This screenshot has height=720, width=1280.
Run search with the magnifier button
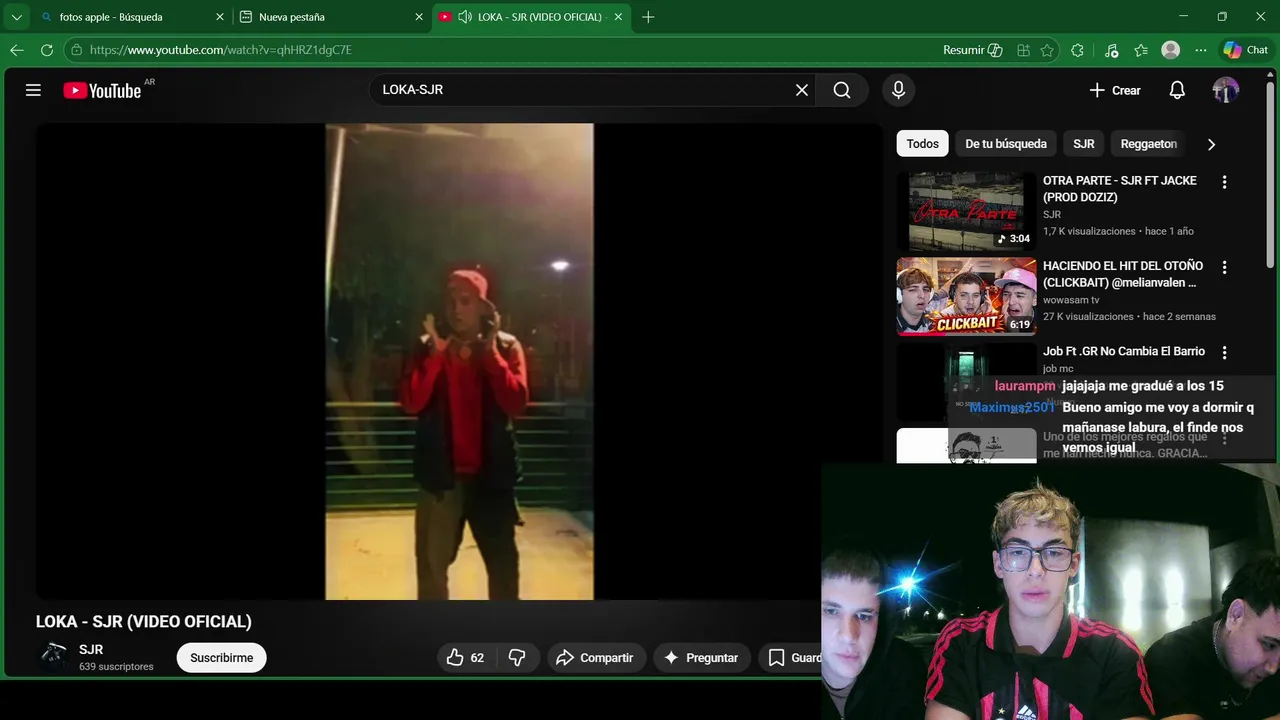(842, 90)
